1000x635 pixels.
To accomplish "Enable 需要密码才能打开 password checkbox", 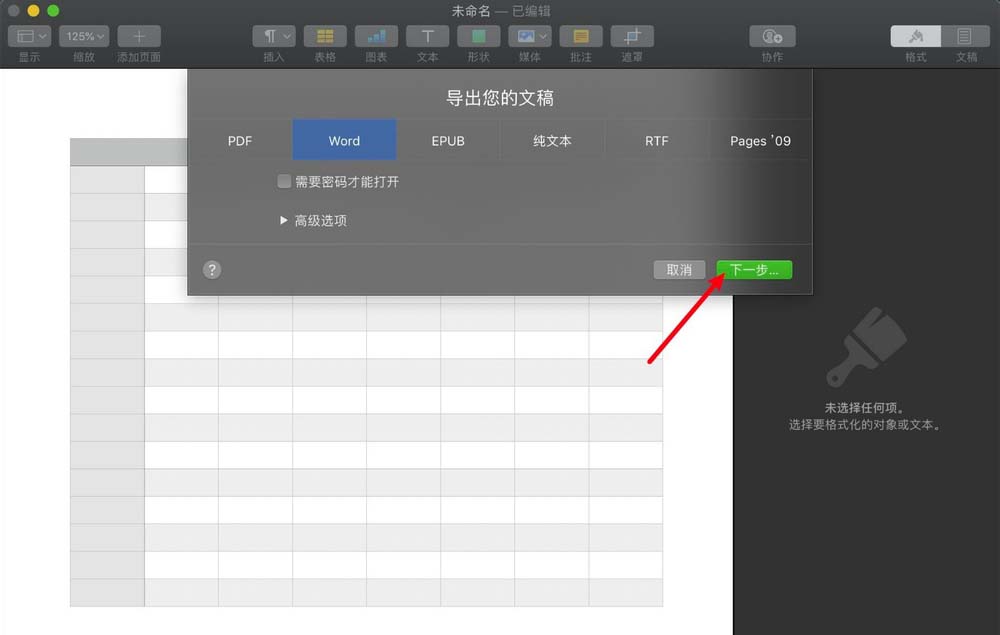I will pyautogui.click(x=284, y=182).
